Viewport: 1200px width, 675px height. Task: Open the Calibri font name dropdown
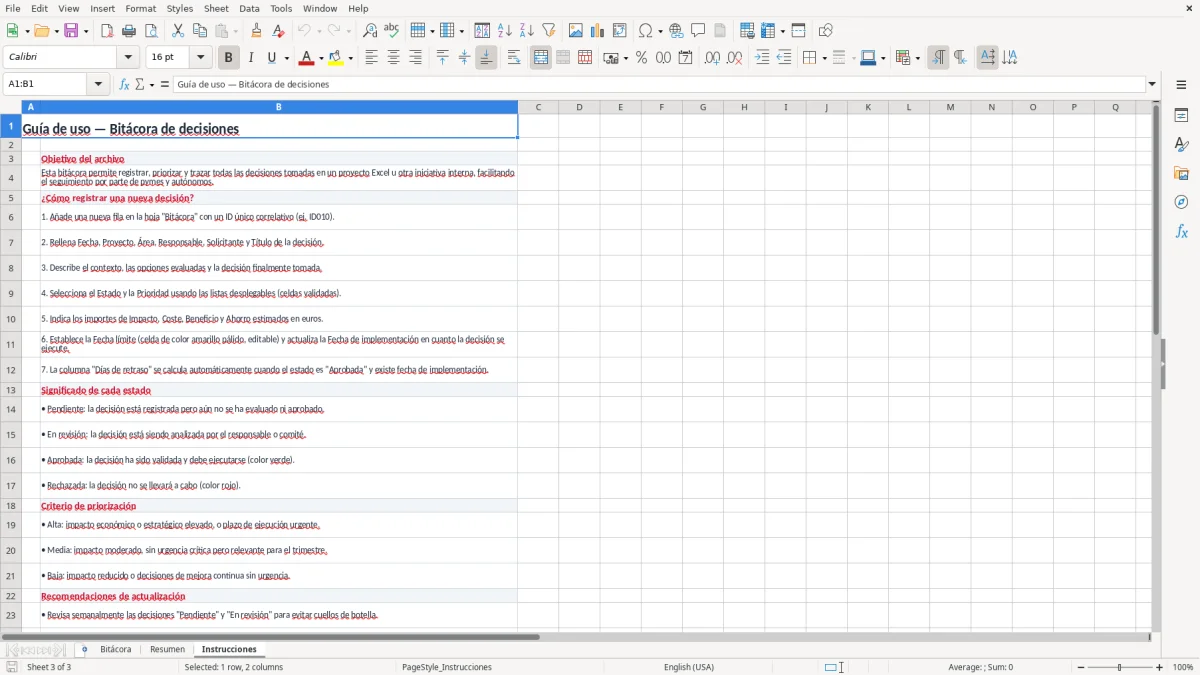pos(127,58)
